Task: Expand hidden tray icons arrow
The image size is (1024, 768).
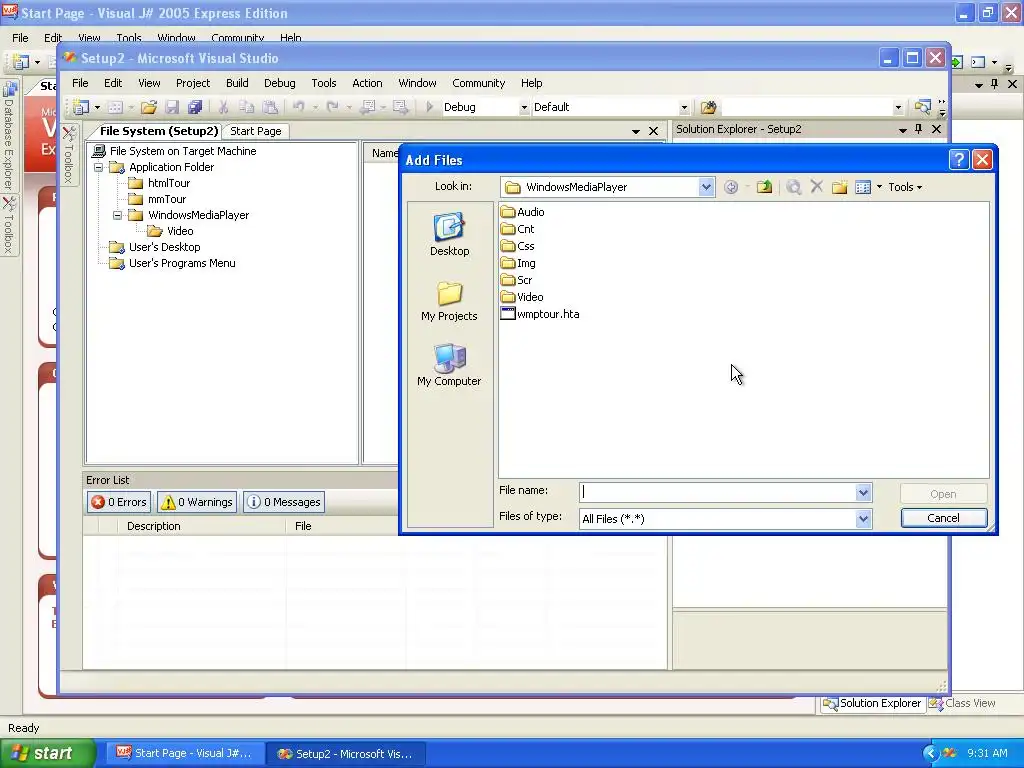Action: 930,754
